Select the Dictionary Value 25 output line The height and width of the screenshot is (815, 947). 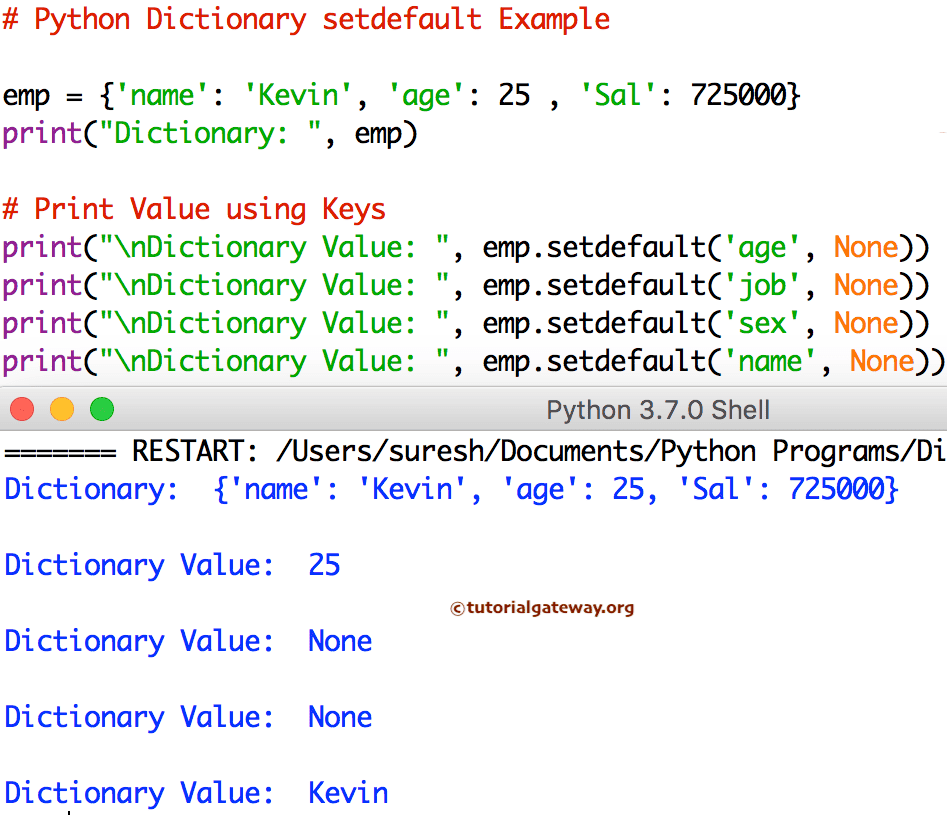click(170, 565)
